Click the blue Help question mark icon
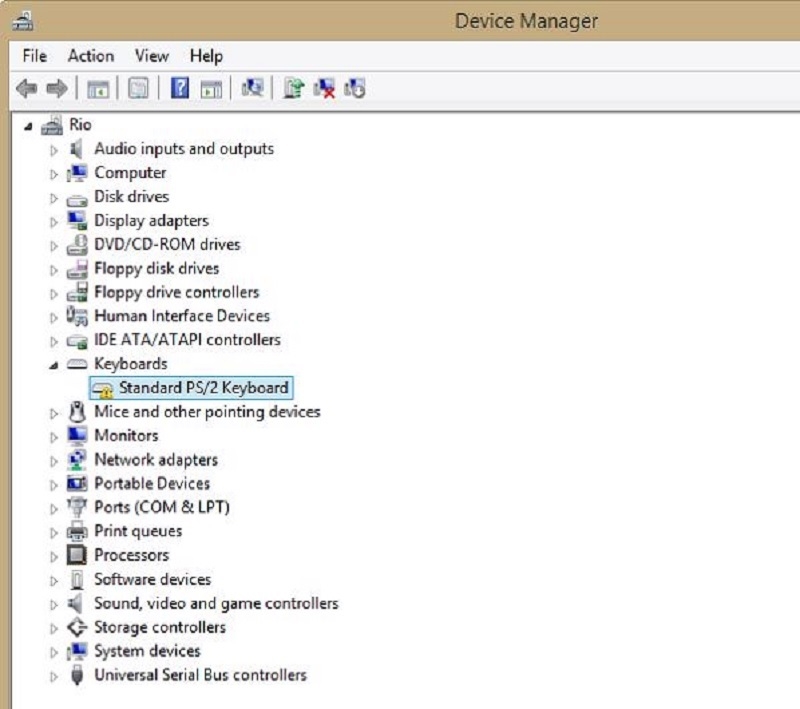 (180, 89)
